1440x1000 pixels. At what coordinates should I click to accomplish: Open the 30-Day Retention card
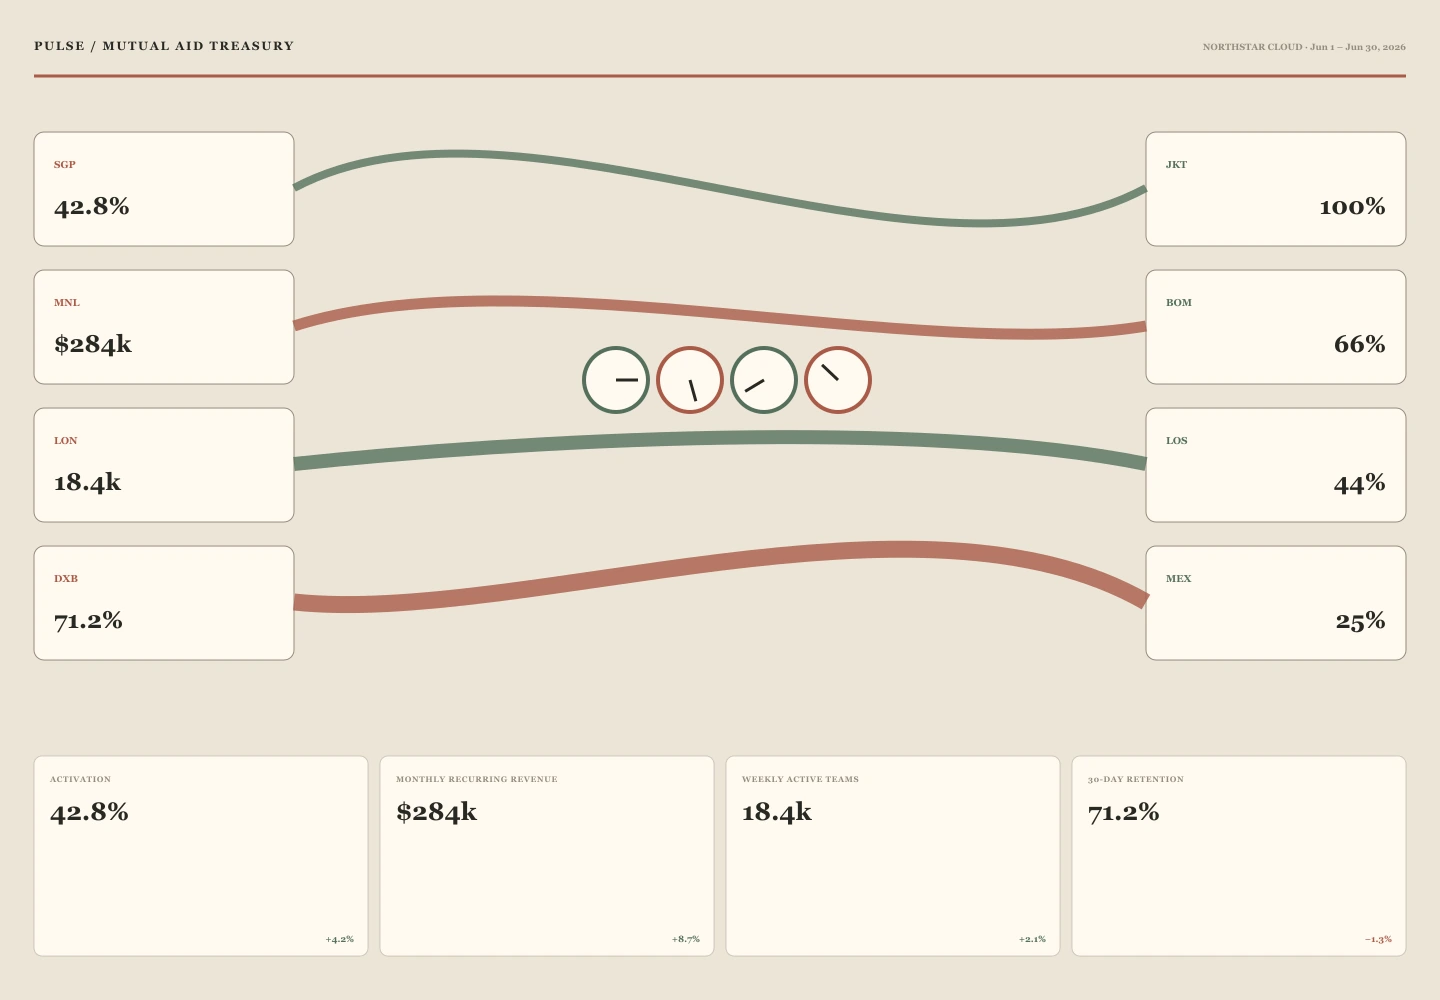[x=1239, y=856]
